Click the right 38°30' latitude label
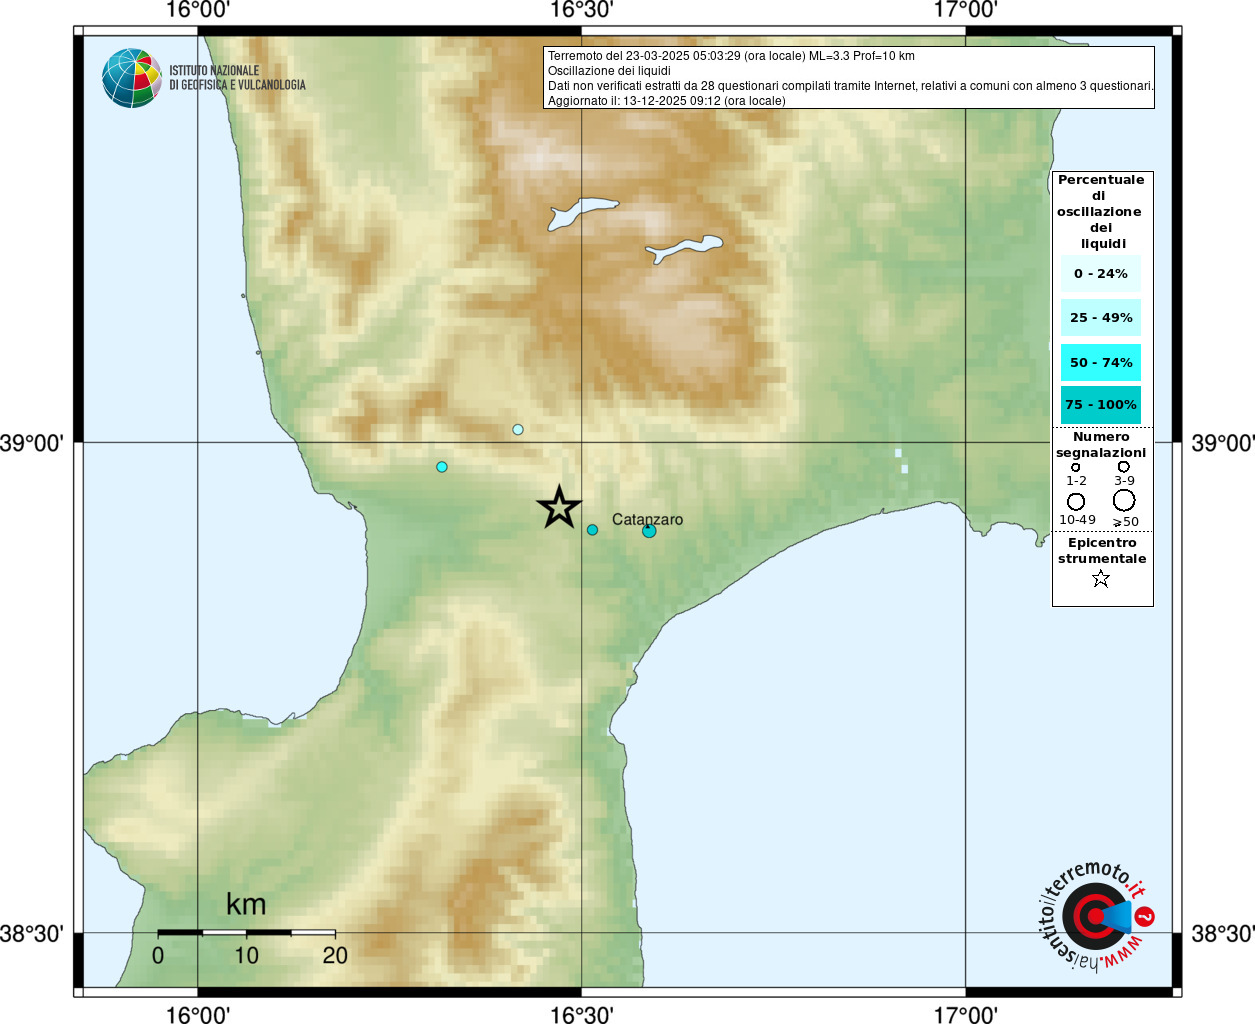The height and width of the screenshot is (1024, 1255). pyautogui.click(x=1222, y=933)
